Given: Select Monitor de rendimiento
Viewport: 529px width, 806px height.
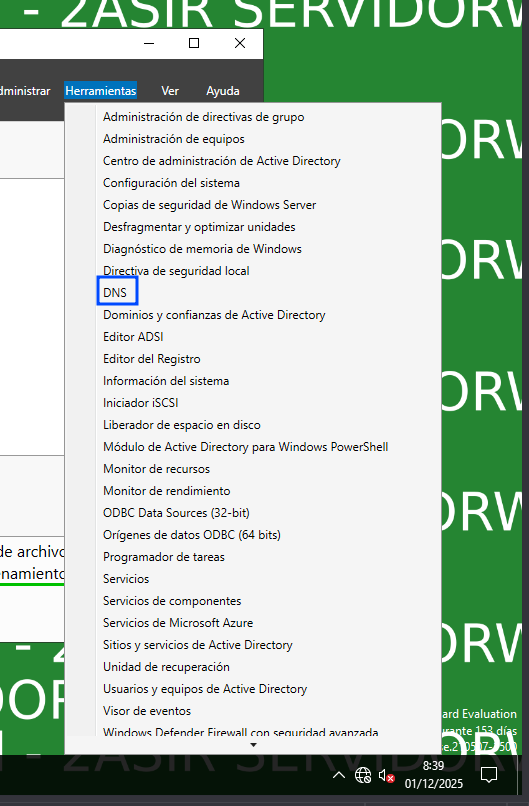Looking at the screenshot, I should tap(167, 491).
